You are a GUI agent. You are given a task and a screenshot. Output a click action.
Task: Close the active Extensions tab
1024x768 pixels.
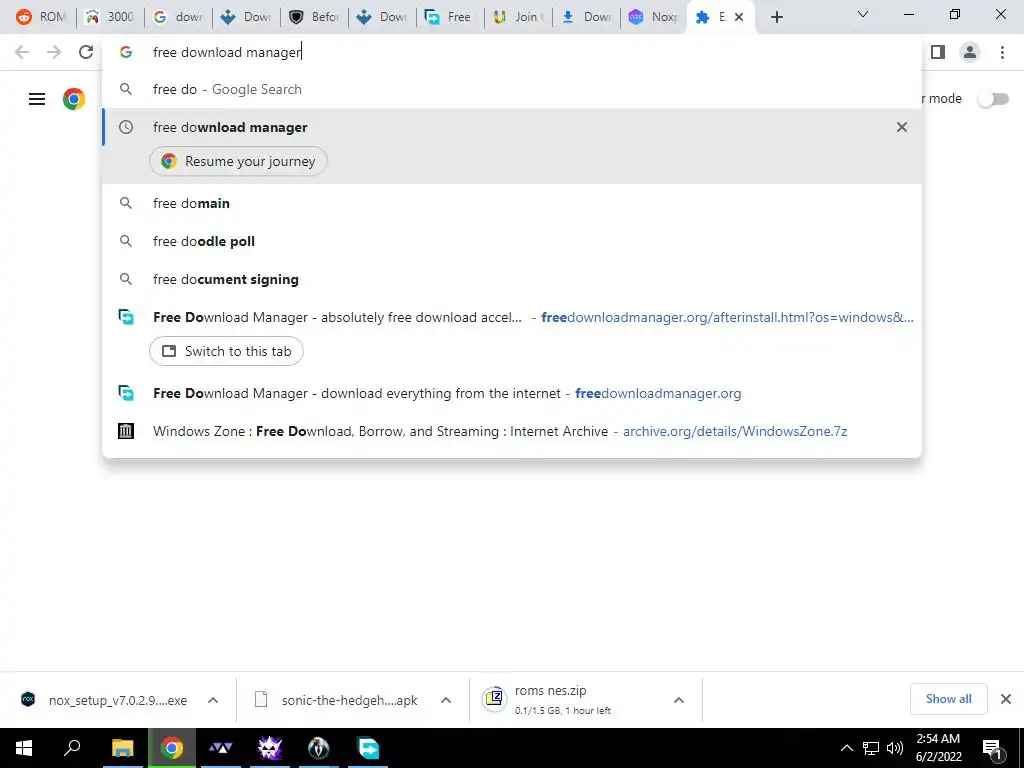coord(739,17)
